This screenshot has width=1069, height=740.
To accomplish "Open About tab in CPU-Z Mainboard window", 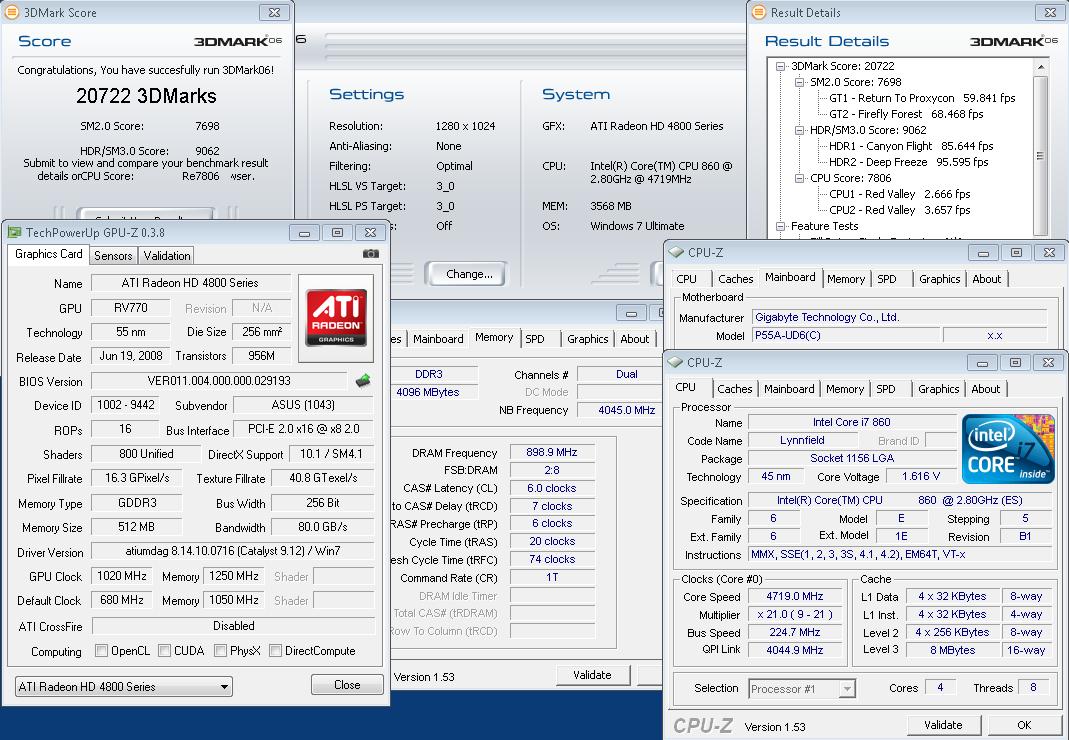I will point(987,279).
